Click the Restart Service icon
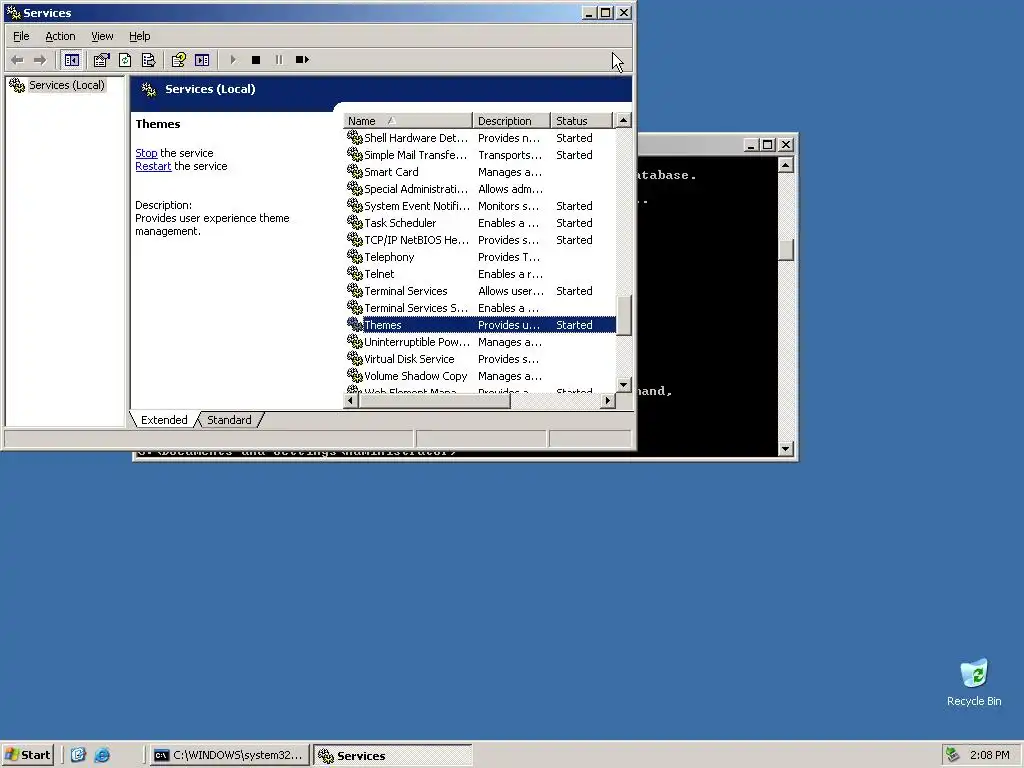 click(x=302, y=60)
